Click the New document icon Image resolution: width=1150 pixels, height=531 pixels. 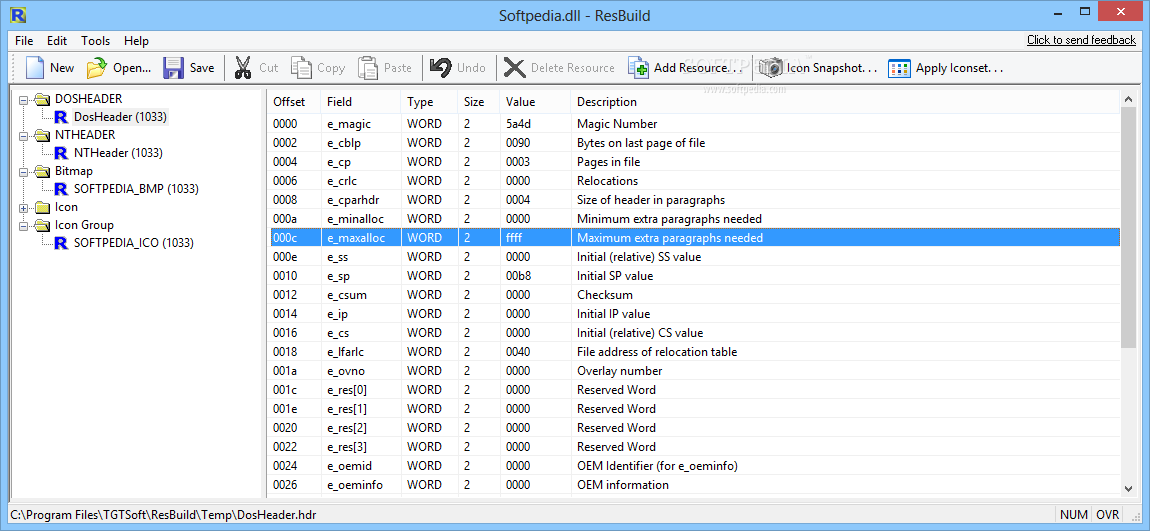tap(35, 67)
